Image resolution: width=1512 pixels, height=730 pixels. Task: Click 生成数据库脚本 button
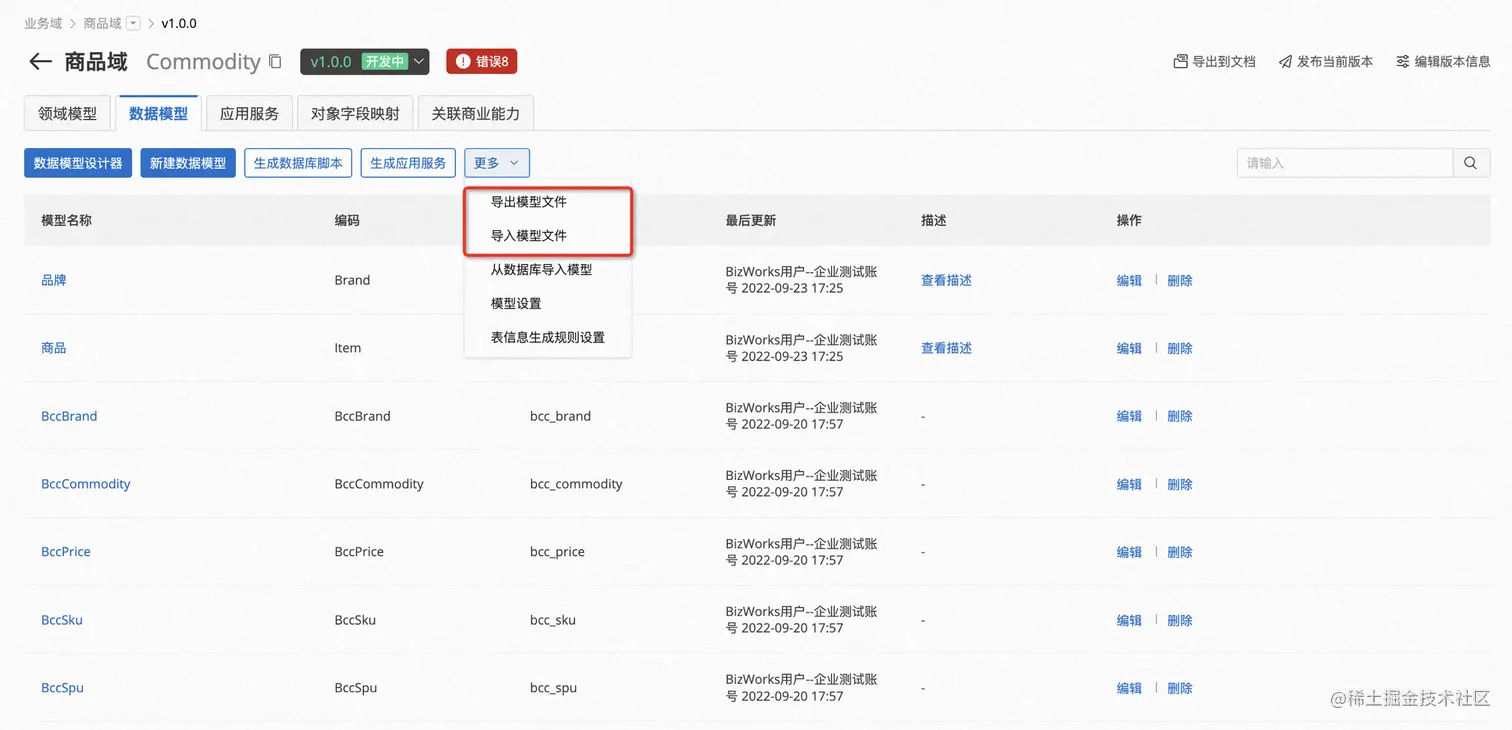[298, 163]
